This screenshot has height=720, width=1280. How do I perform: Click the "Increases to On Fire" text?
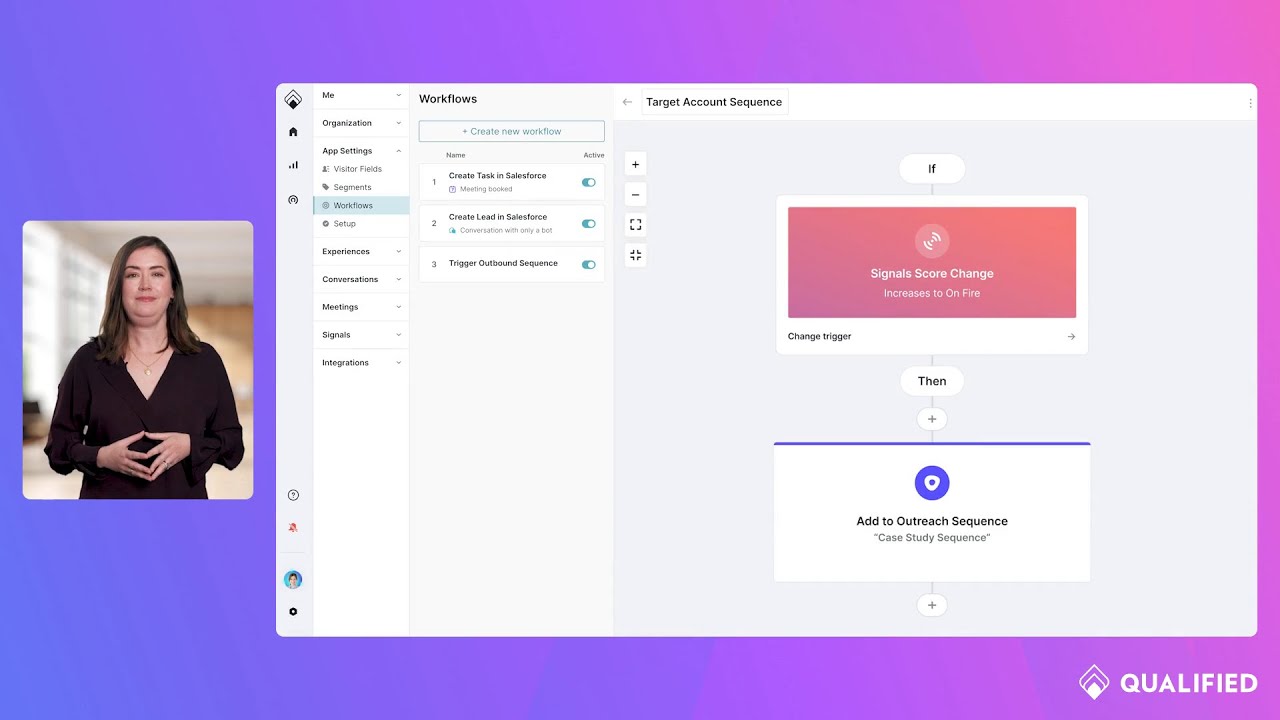pos(932,294)
